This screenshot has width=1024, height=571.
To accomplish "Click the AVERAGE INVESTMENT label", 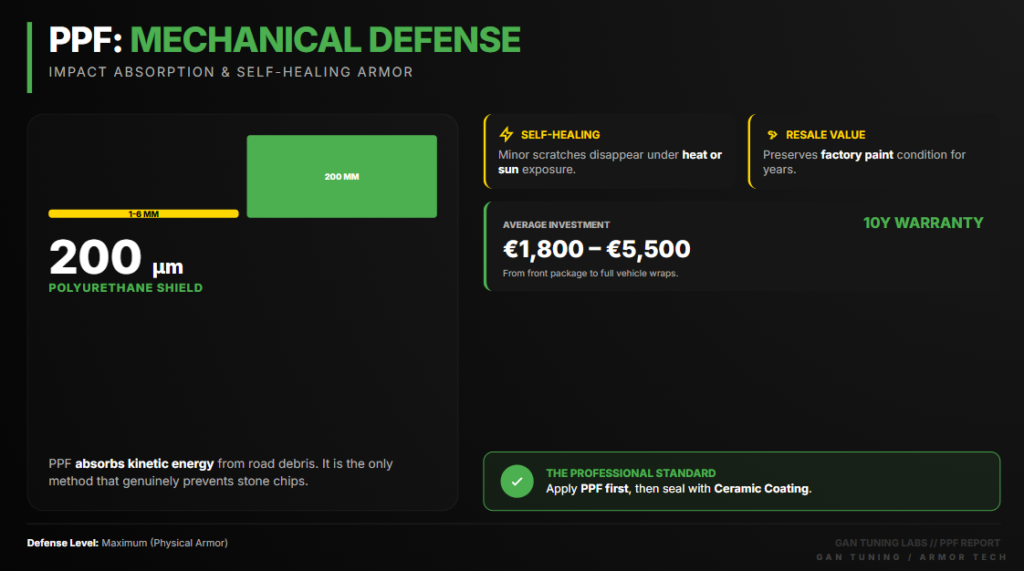I will coord(556,225).
